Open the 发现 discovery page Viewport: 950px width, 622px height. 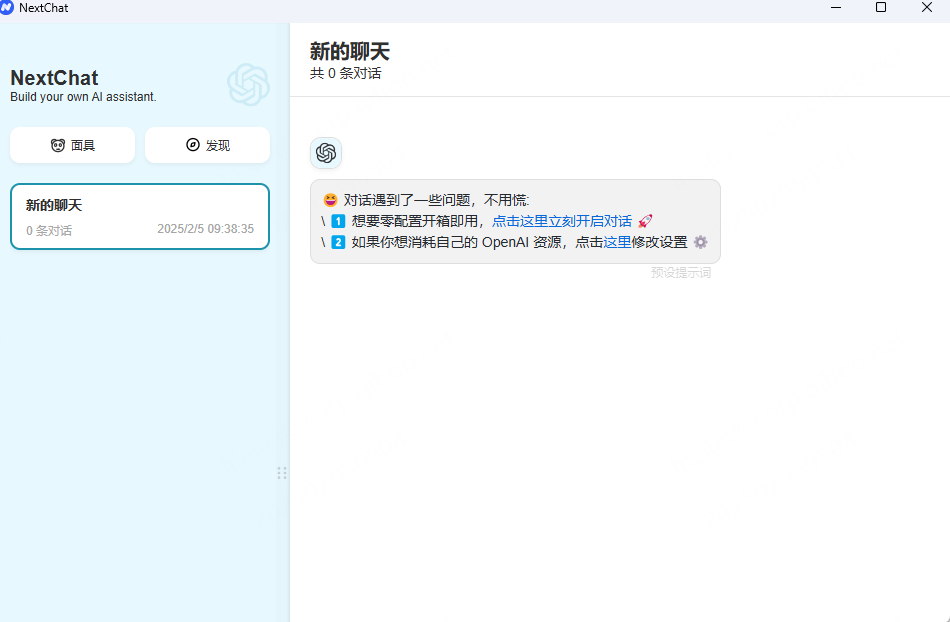coord(207,145)
